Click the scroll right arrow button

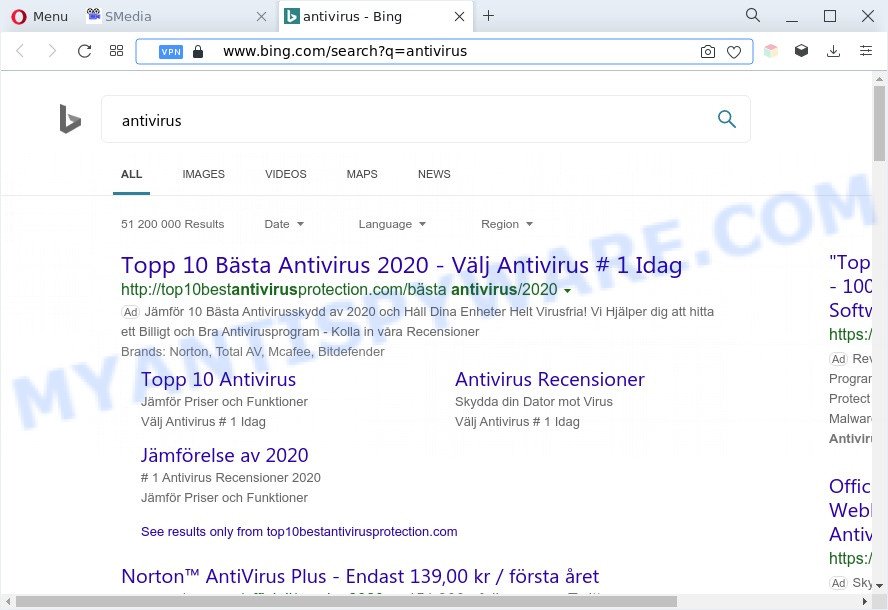click(865, 601)
